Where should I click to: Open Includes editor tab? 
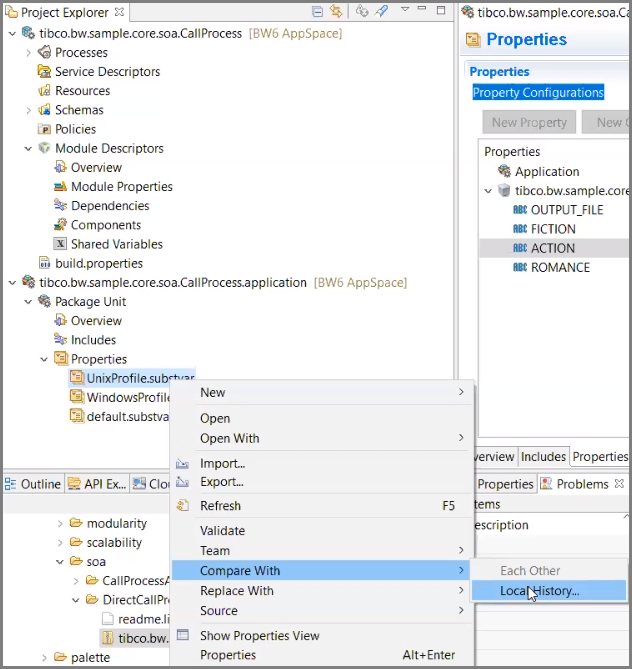pos(543,457)
